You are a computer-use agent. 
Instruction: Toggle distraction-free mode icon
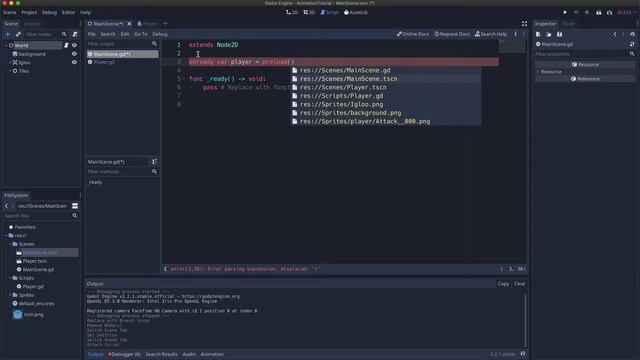click(524, 24)
